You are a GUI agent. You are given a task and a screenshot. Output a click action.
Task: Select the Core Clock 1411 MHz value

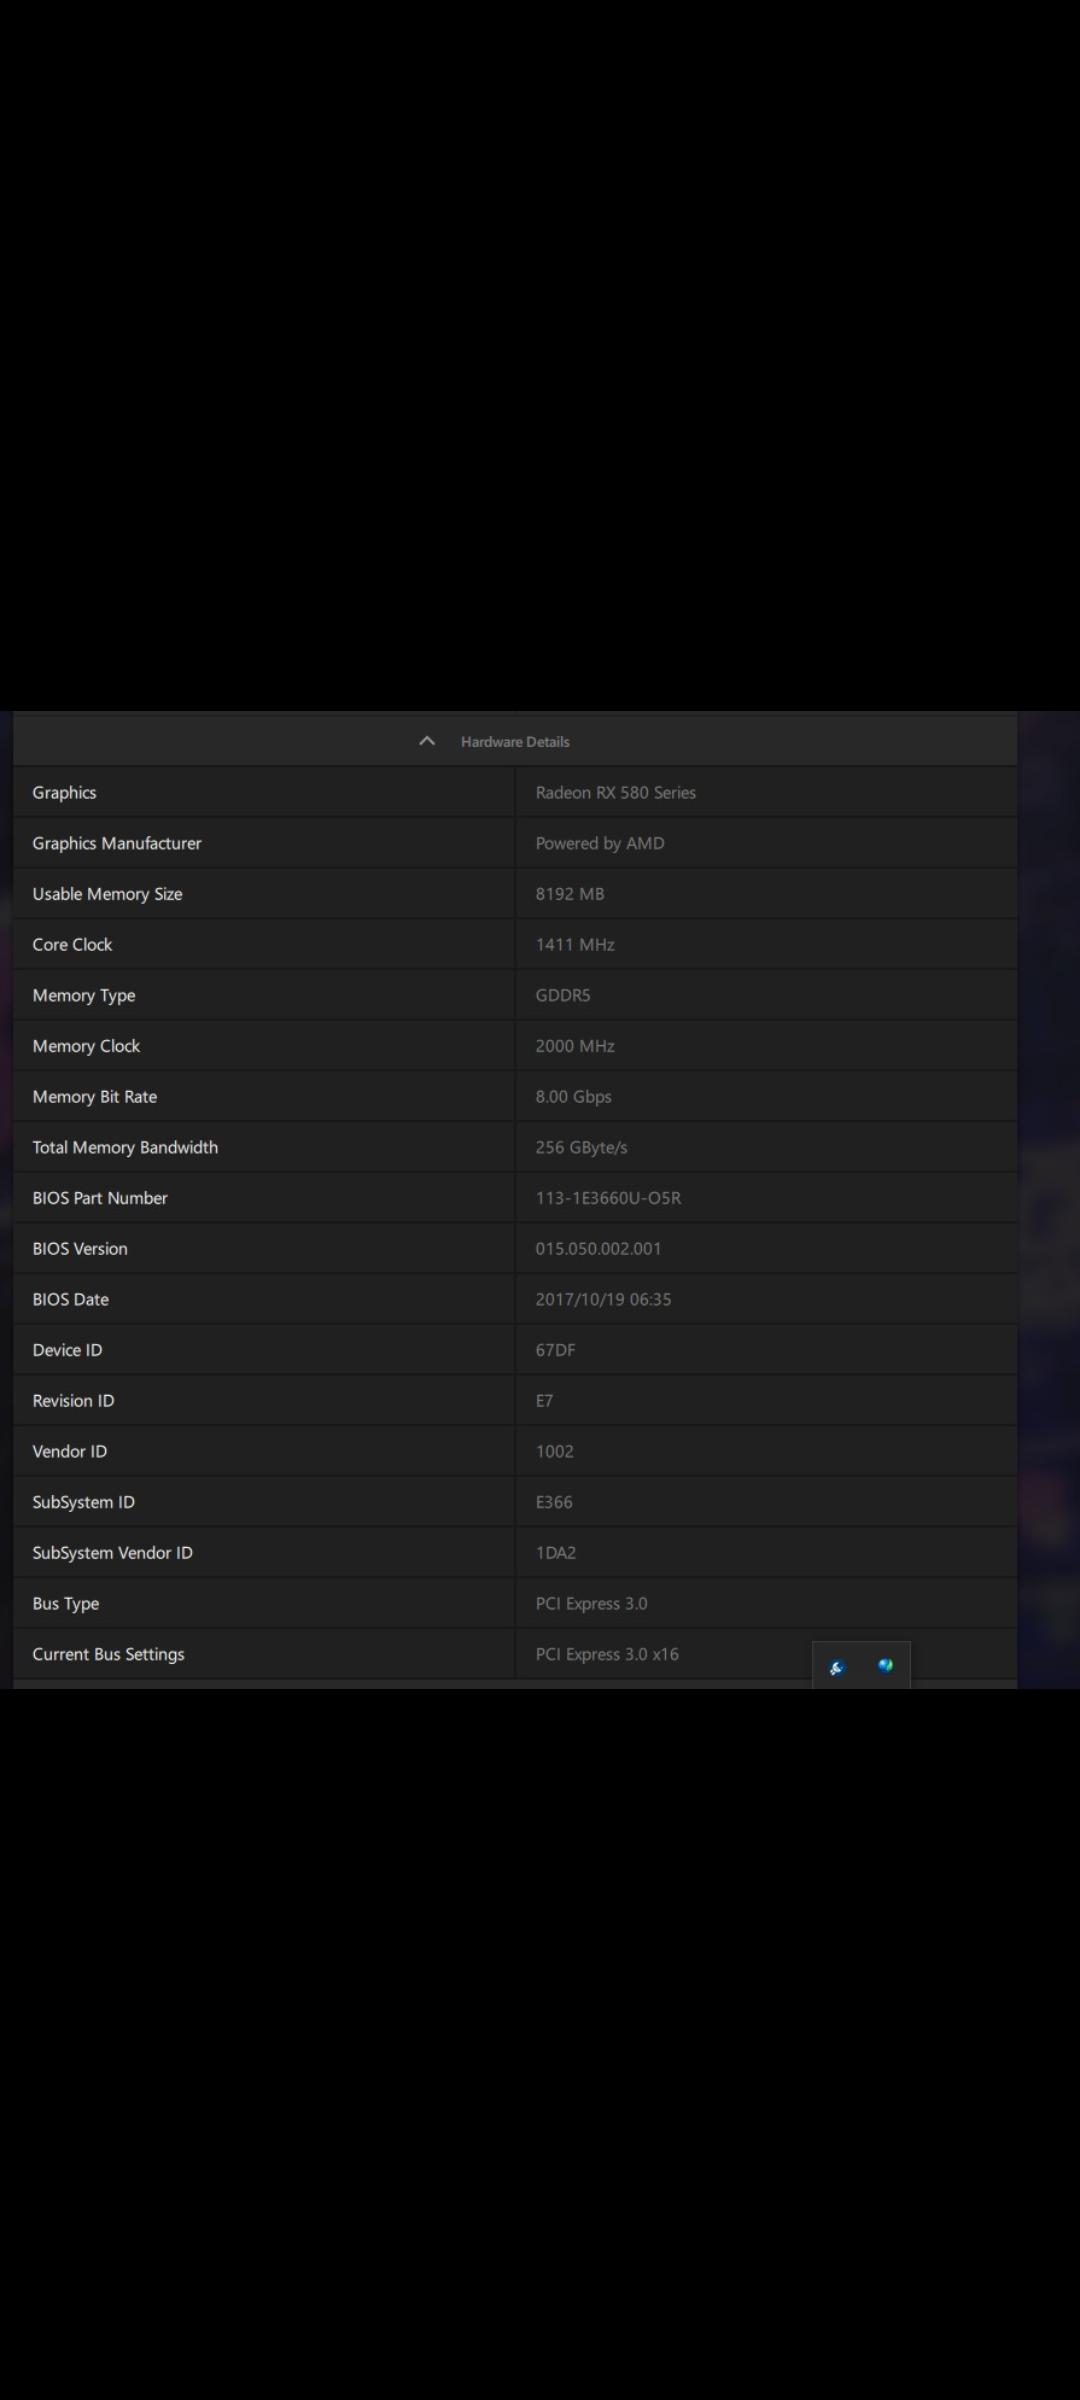(575, 945)
